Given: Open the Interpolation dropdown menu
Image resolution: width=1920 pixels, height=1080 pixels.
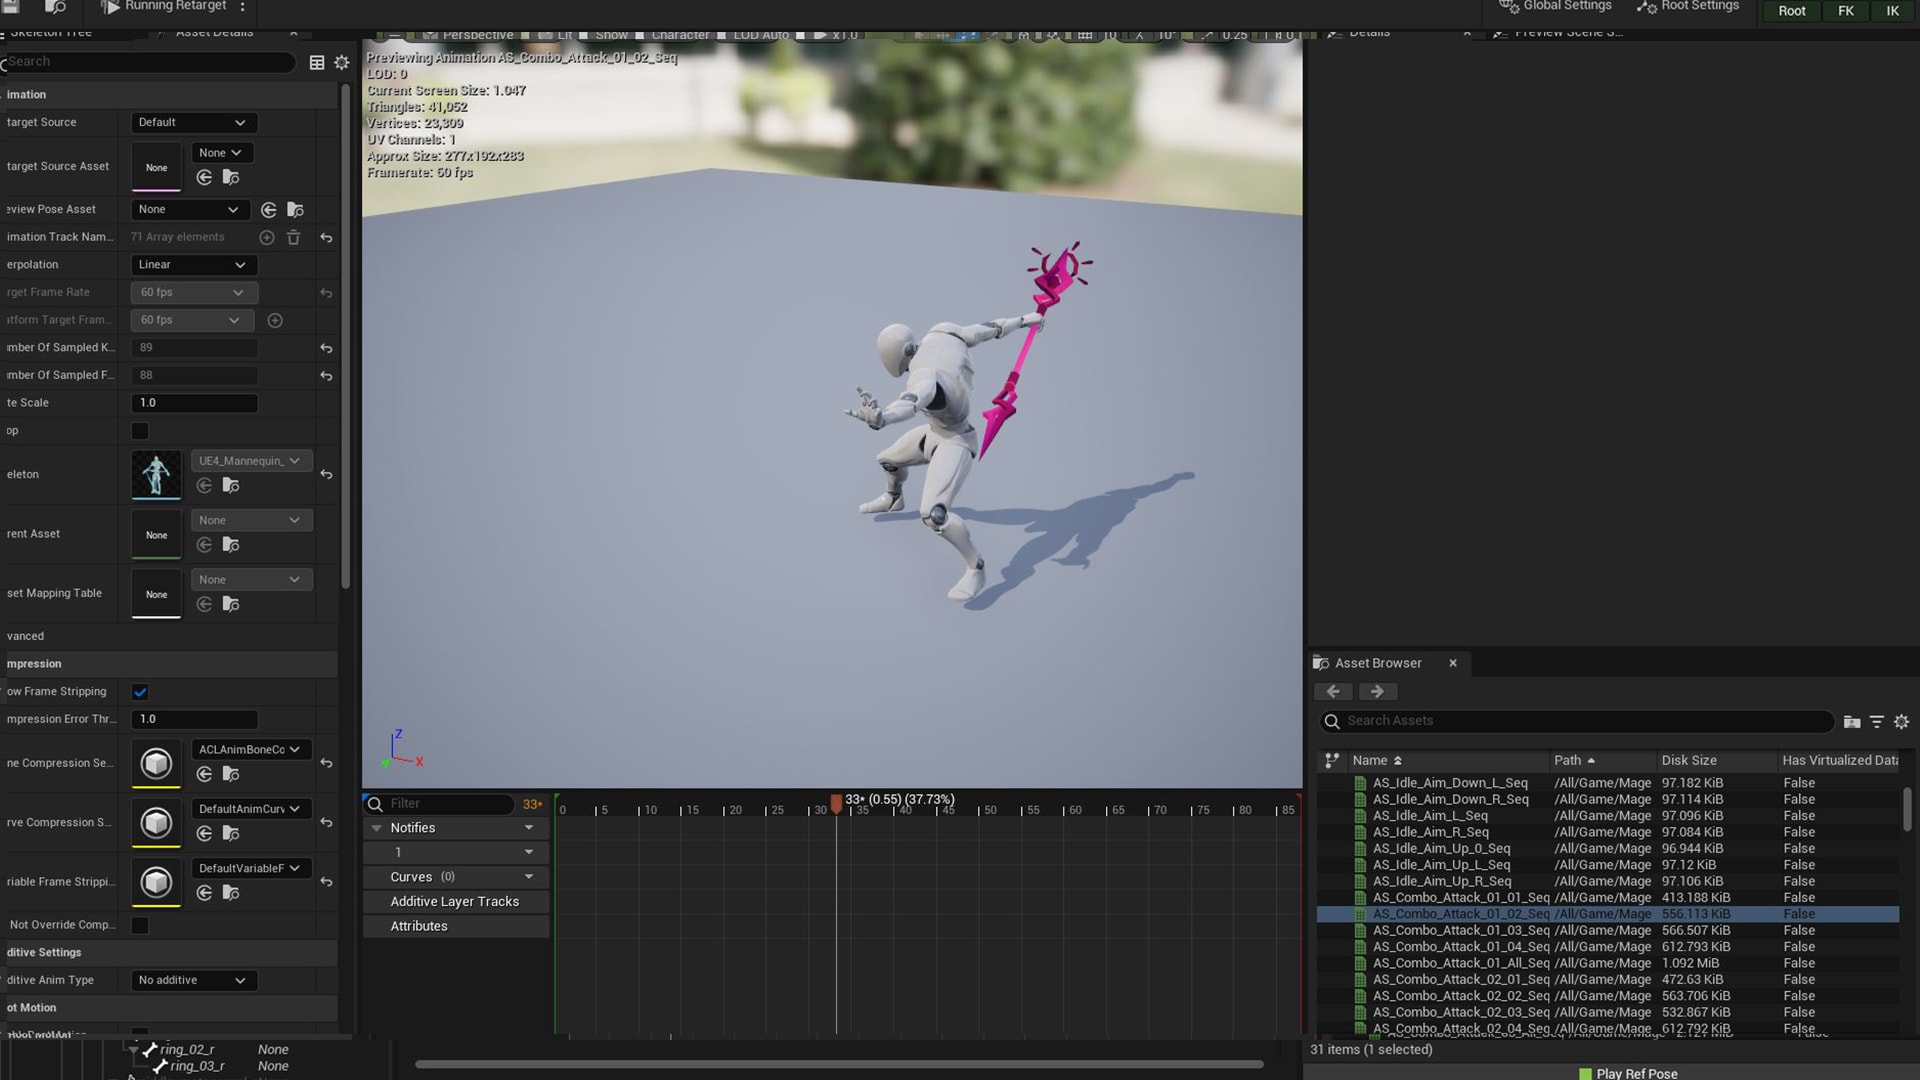Looking at the screenshot, I should 191,265.
